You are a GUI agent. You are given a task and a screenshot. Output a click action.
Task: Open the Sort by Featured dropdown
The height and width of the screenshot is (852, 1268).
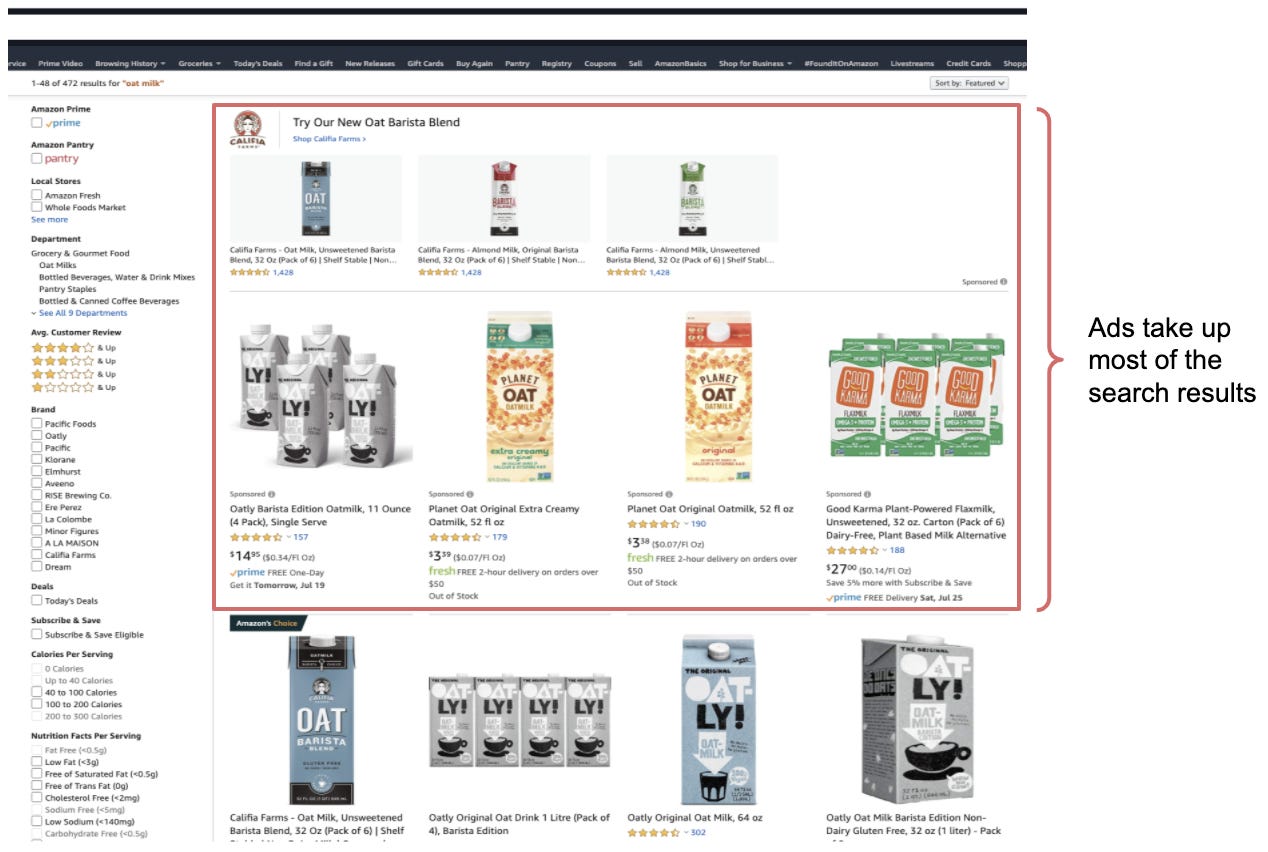click(x=968, y=83)
